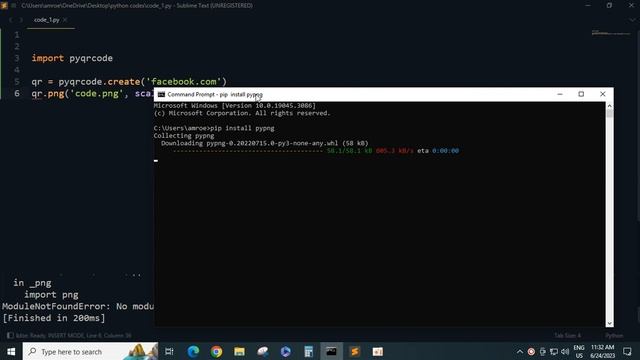Click the Type here to search box

pyautogui.click(x=90, y=351)
